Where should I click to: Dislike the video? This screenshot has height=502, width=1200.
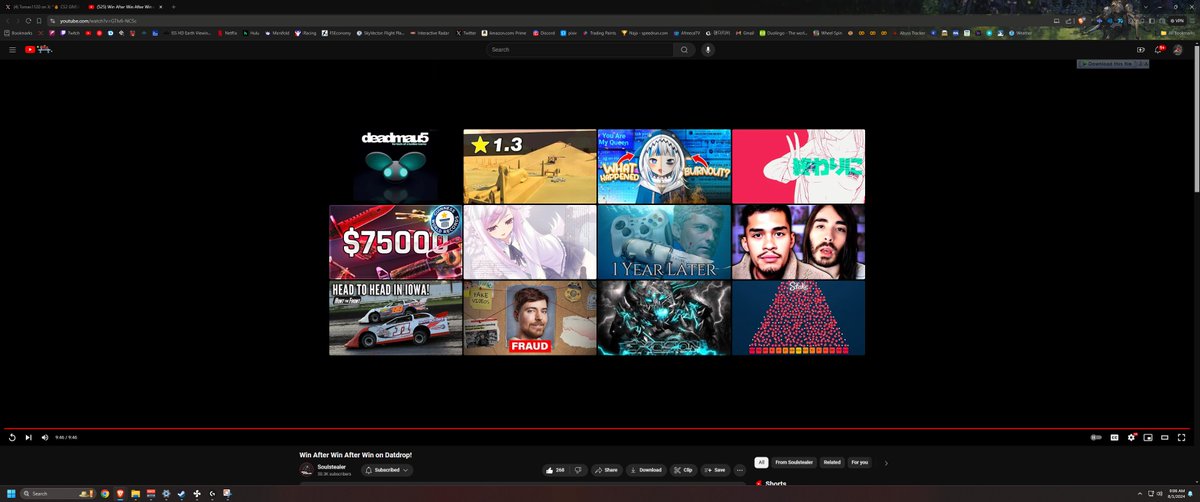(577, 469)
